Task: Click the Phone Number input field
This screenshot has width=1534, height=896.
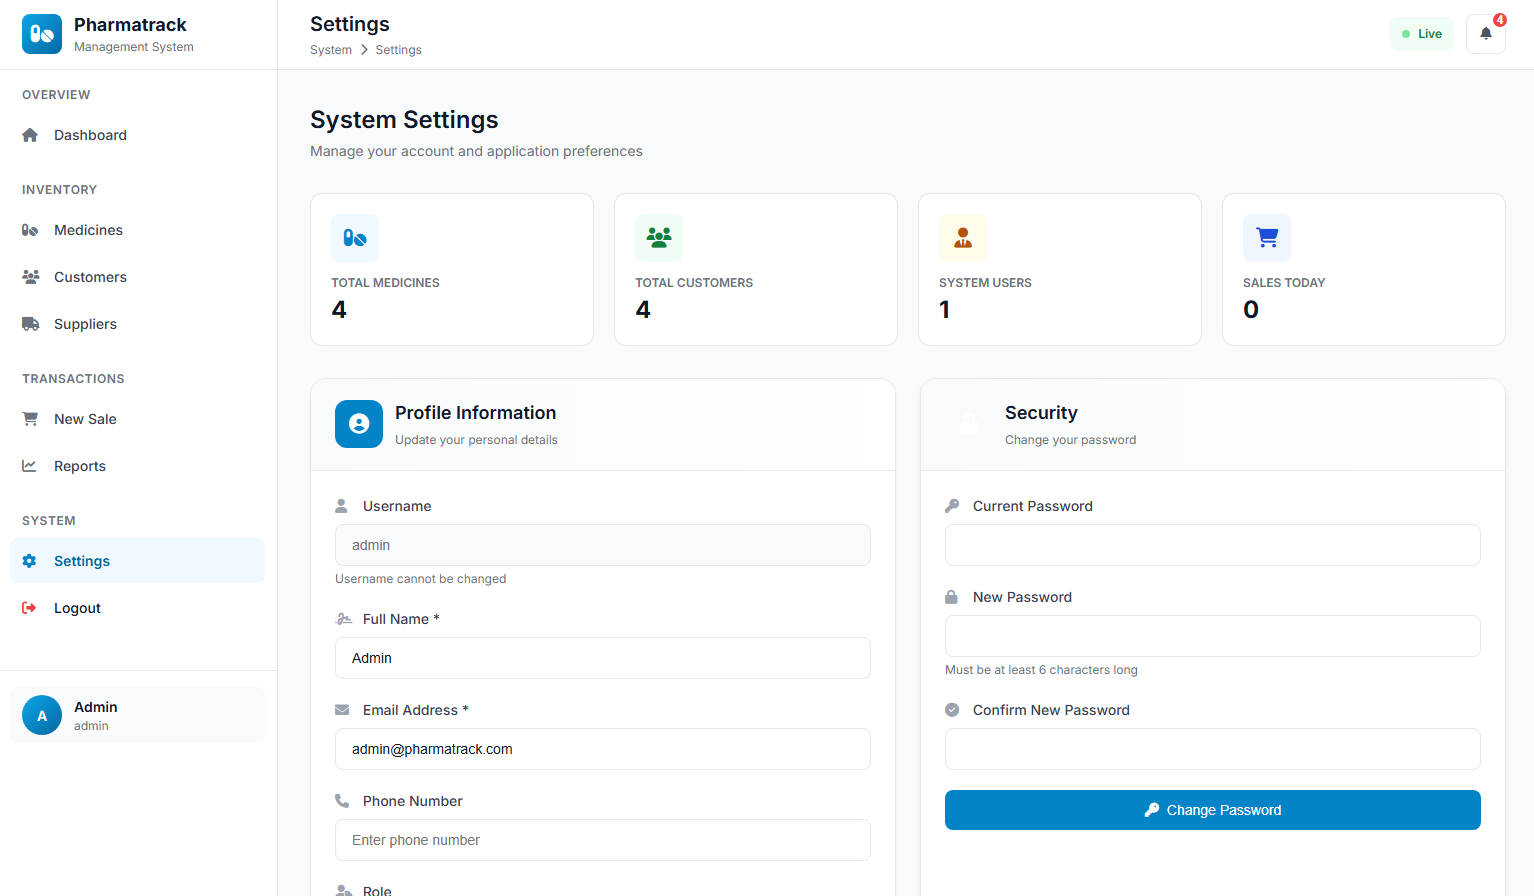Action: point(602,840)
